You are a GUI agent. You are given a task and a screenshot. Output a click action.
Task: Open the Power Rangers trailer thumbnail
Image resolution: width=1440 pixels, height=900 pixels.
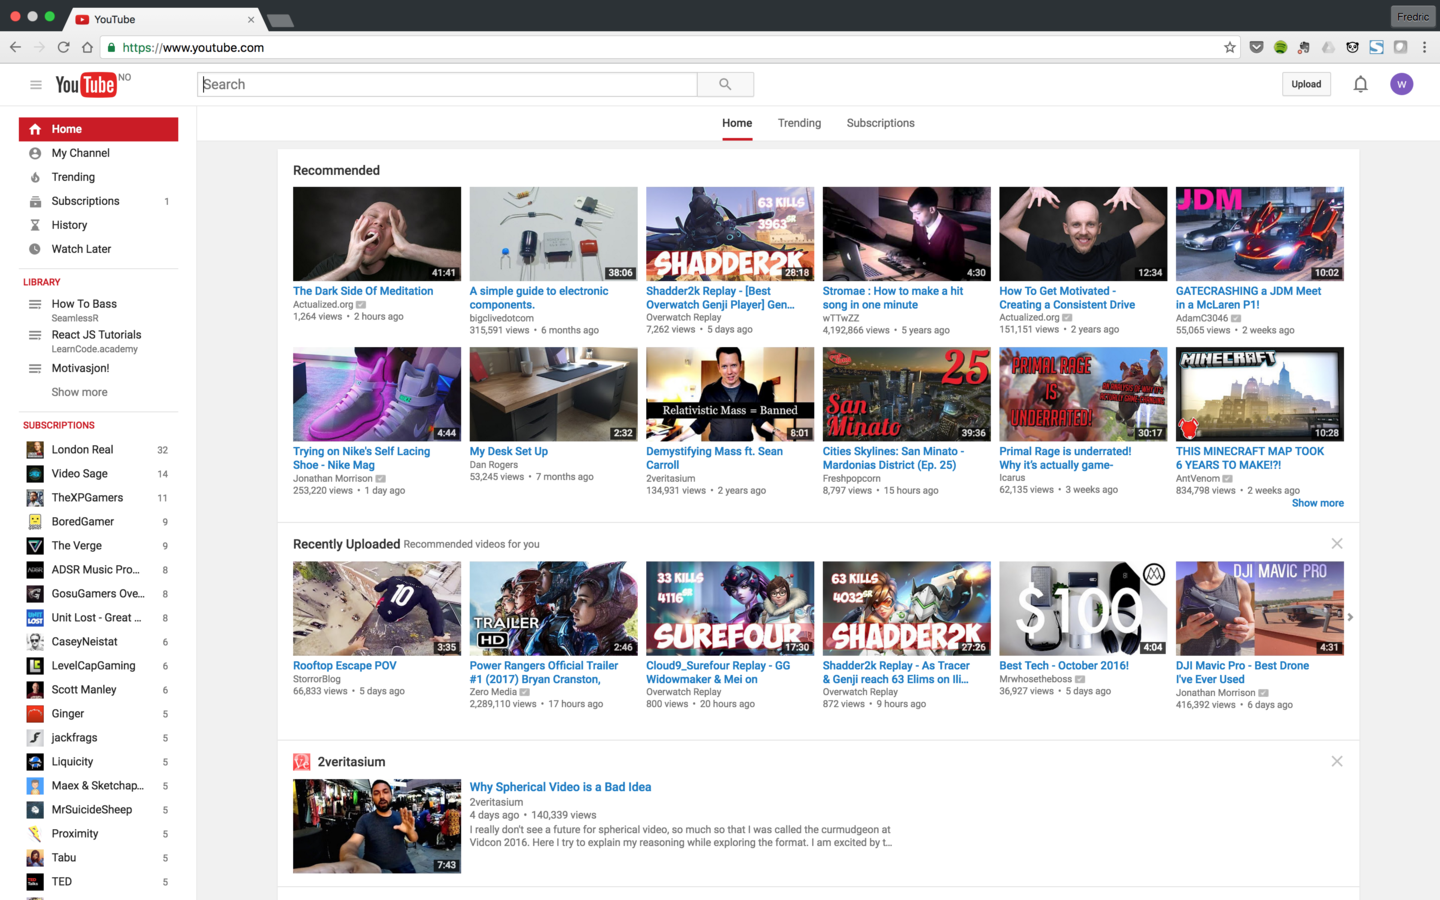553,608
